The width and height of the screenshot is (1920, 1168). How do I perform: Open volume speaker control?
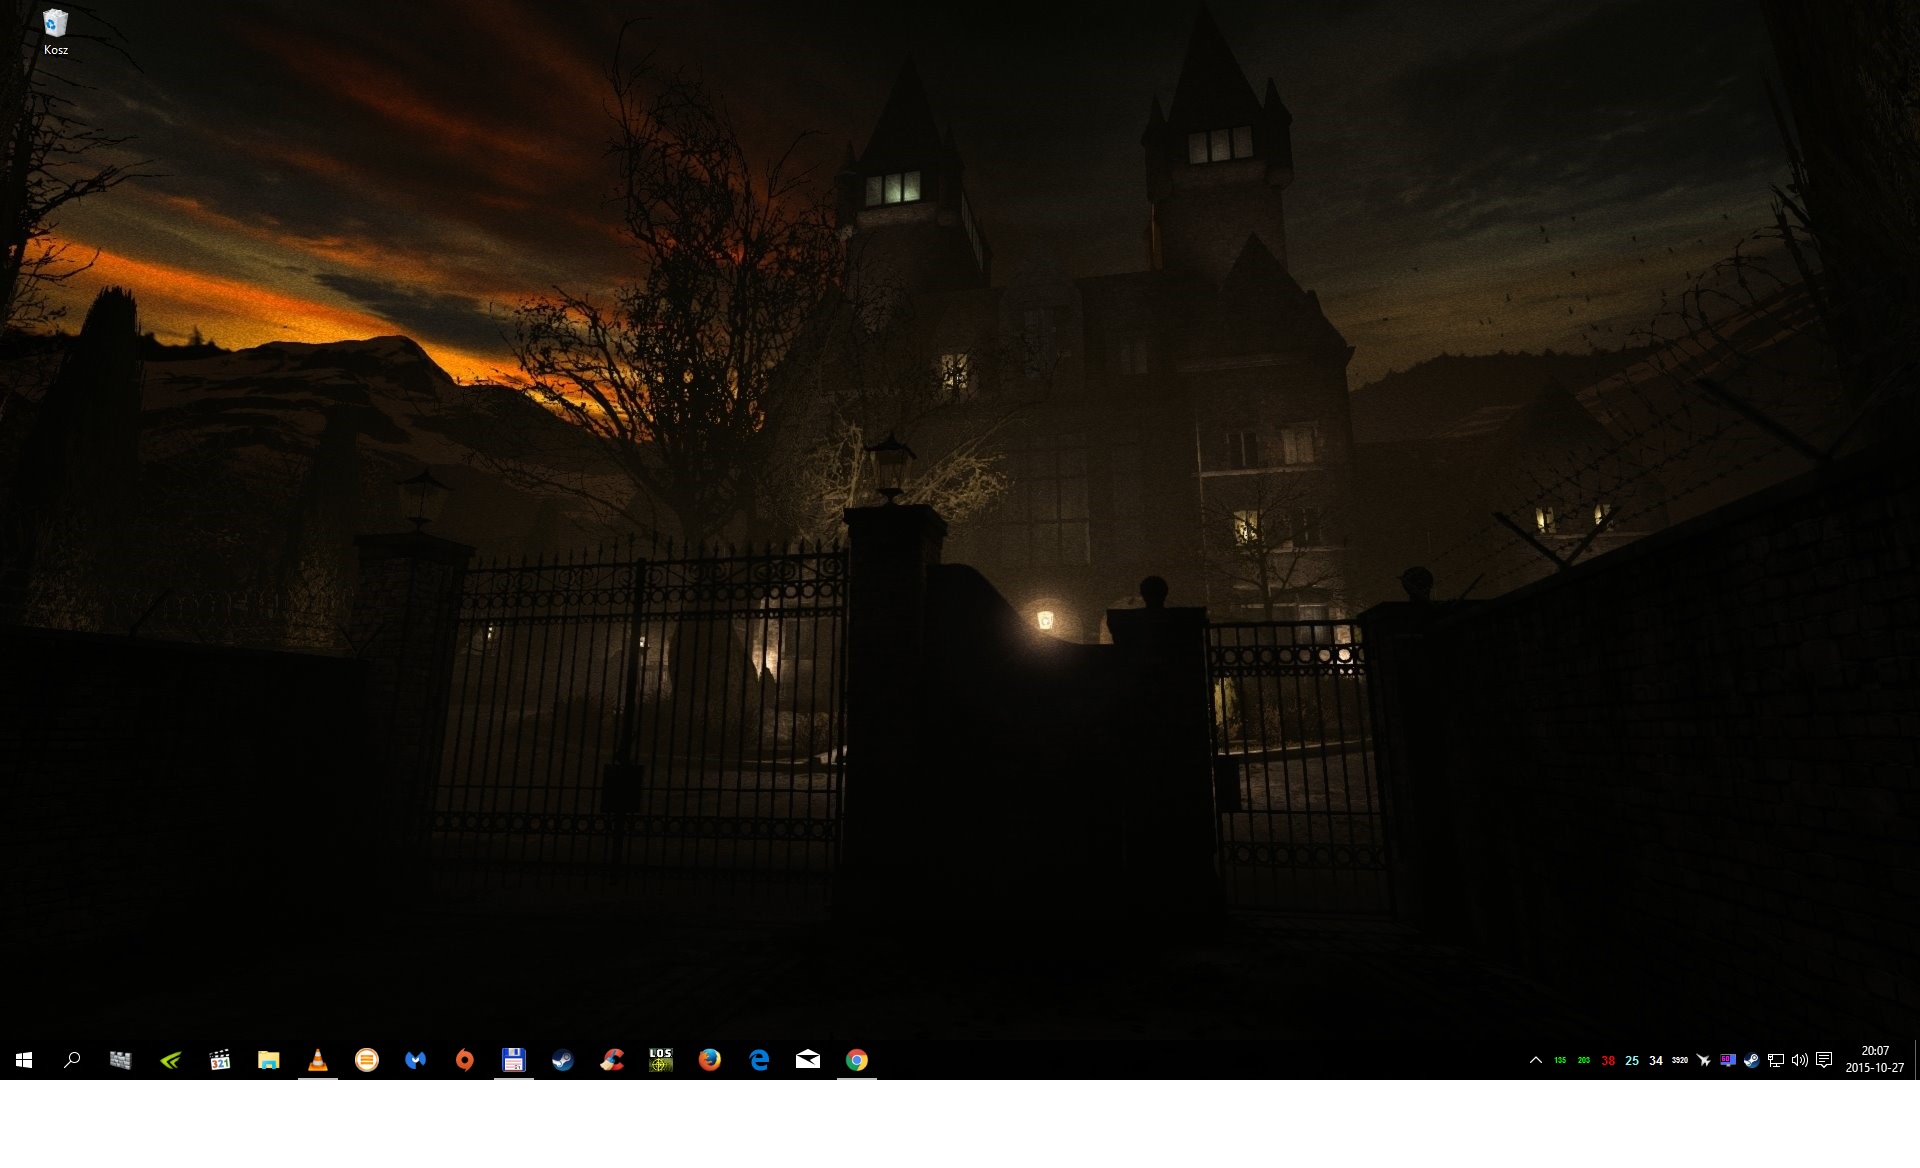point(1800,1060)
